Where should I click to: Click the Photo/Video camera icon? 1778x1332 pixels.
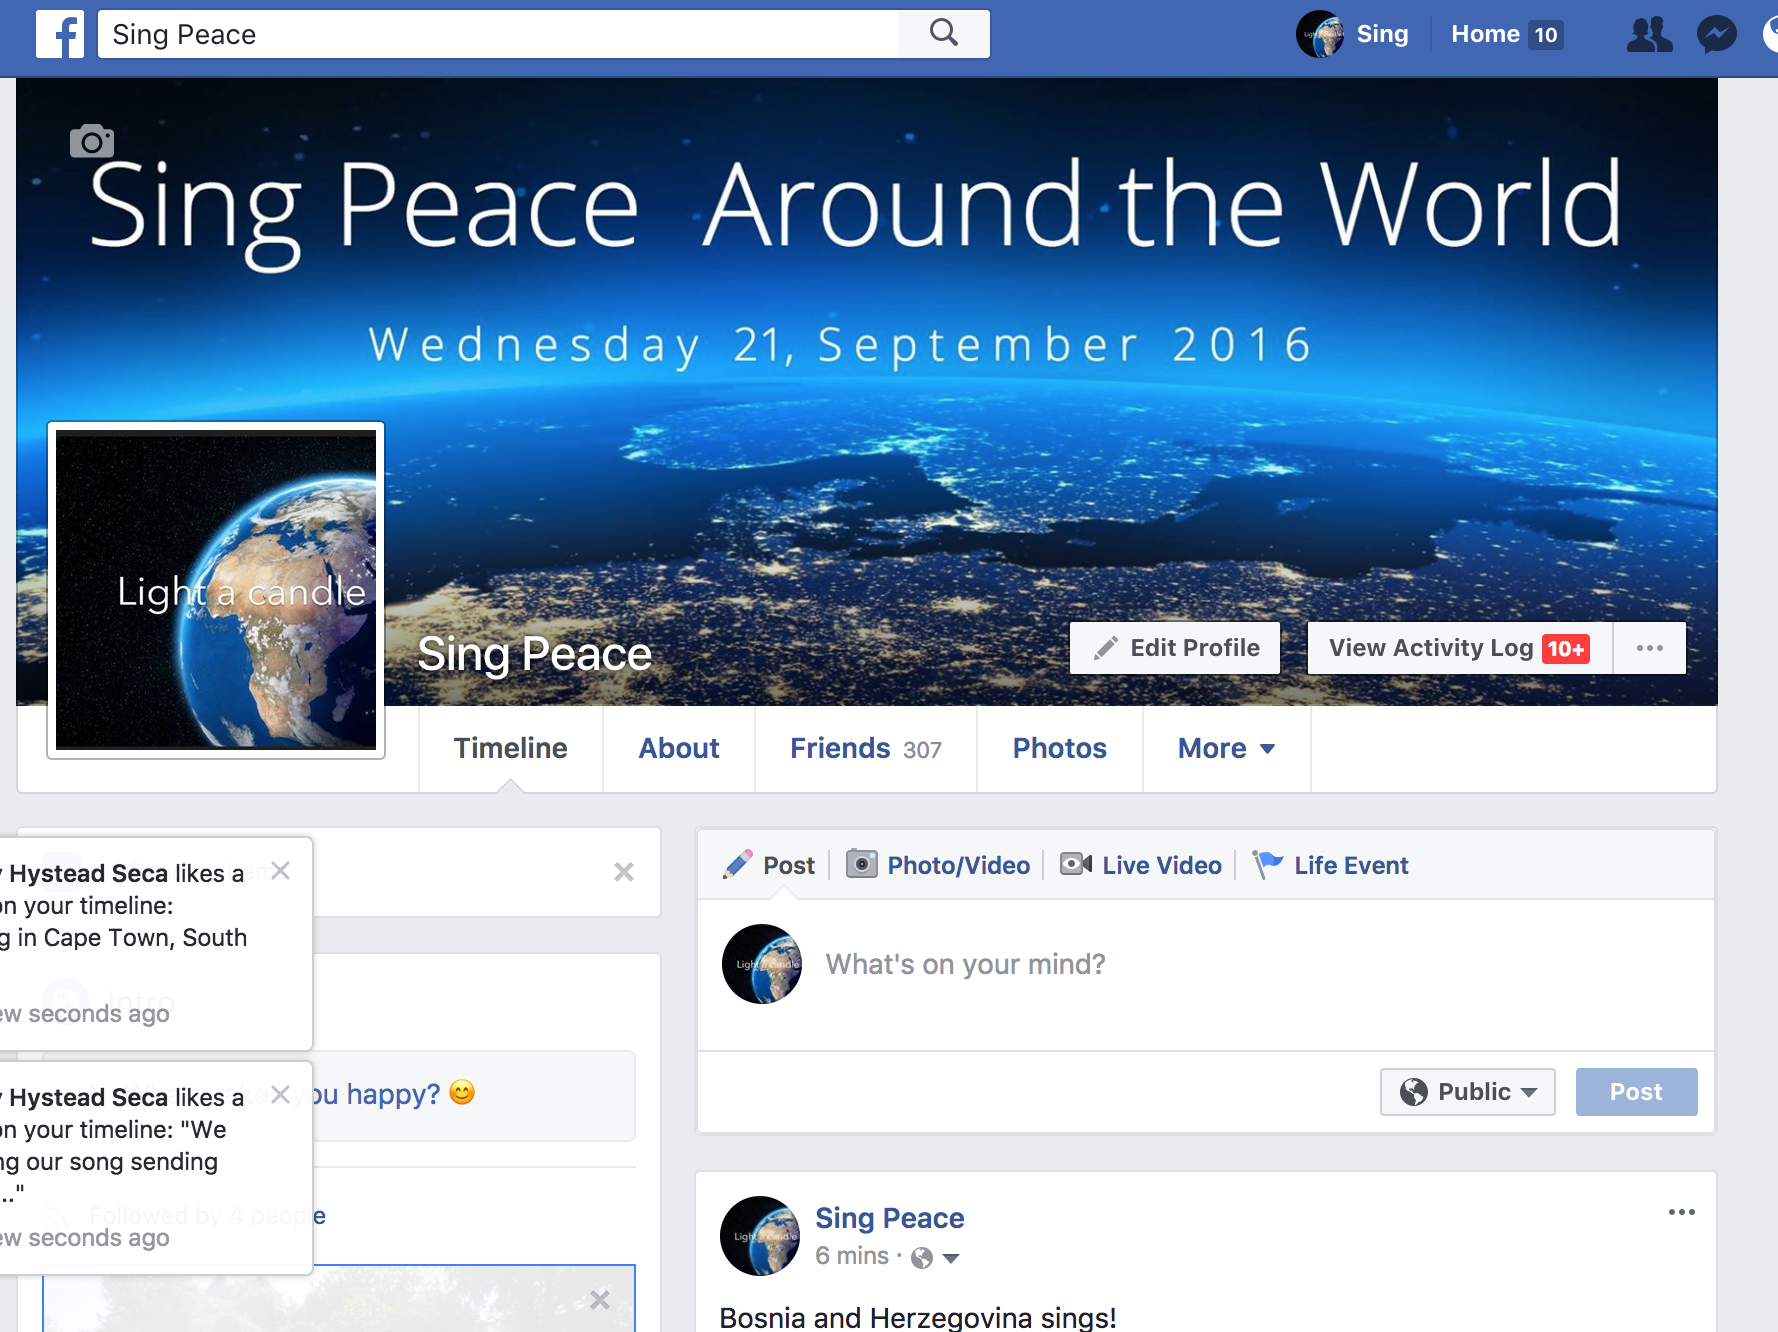tap(862, 864)
